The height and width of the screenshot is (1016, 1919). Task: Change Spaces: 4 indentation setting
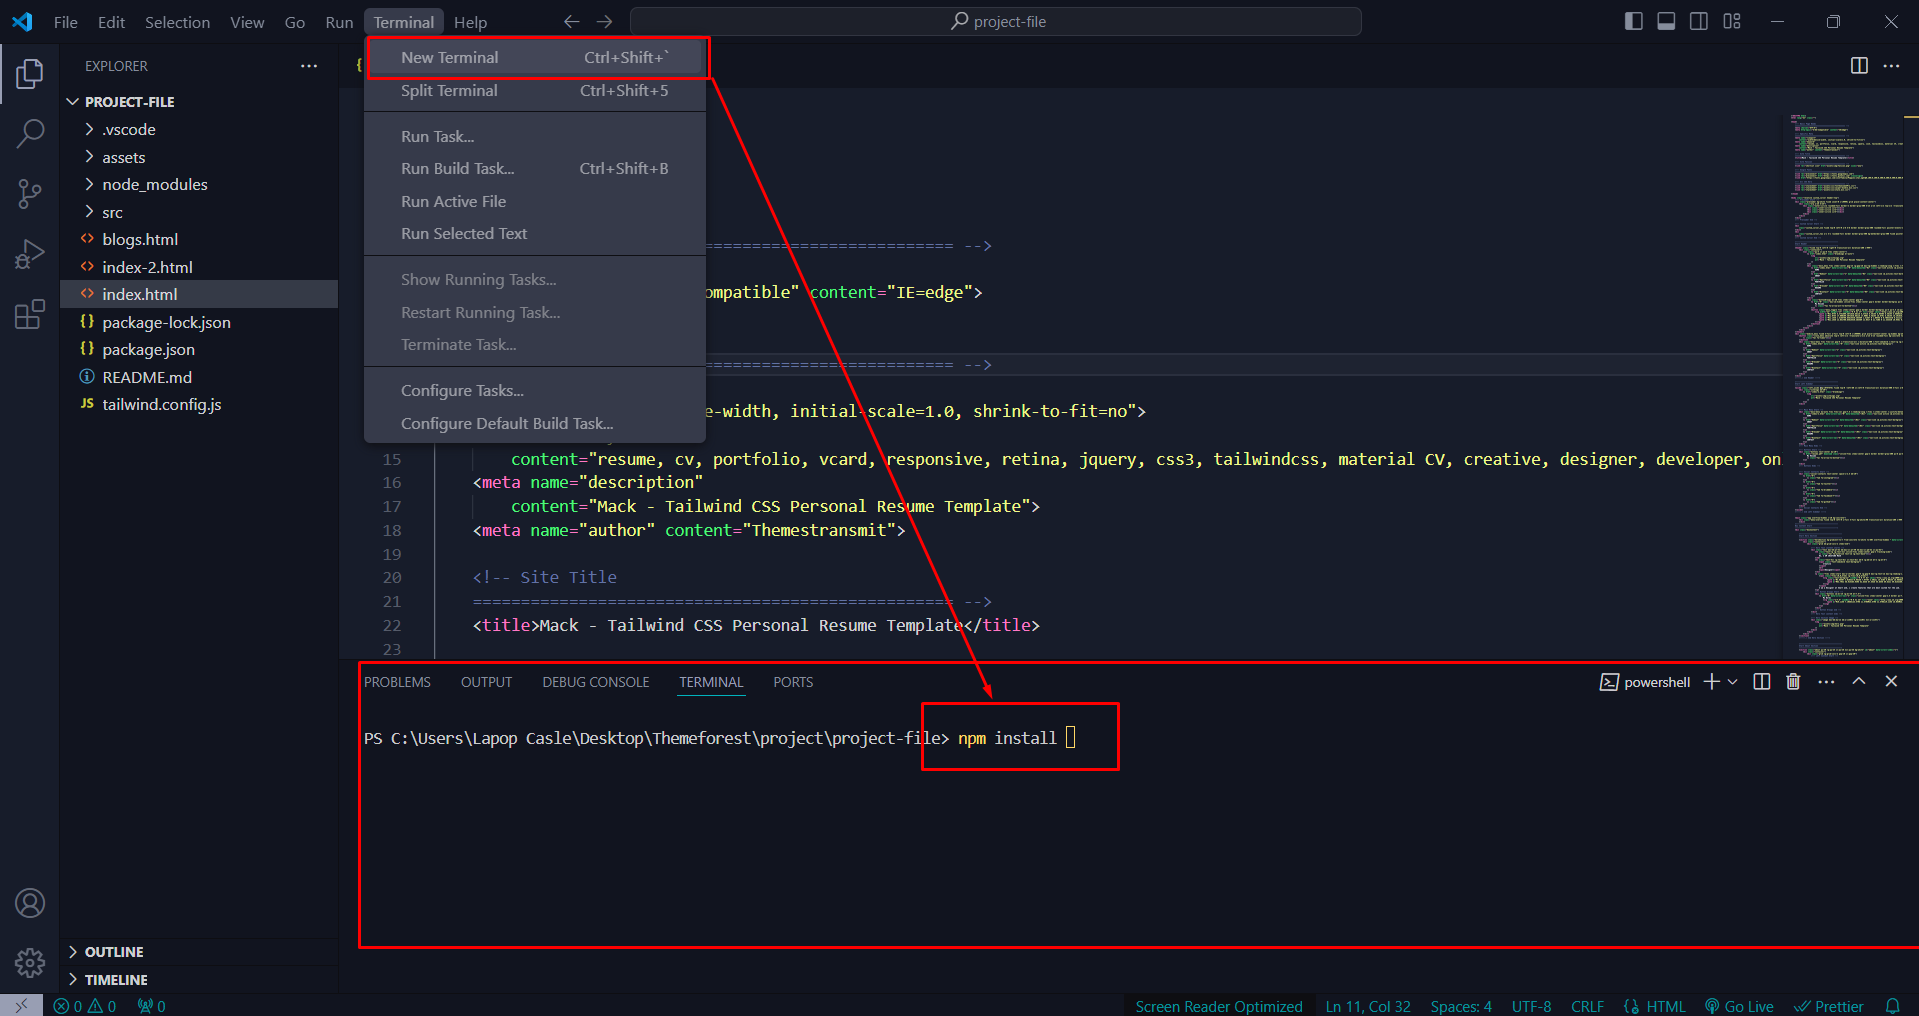point(1461,1006)
